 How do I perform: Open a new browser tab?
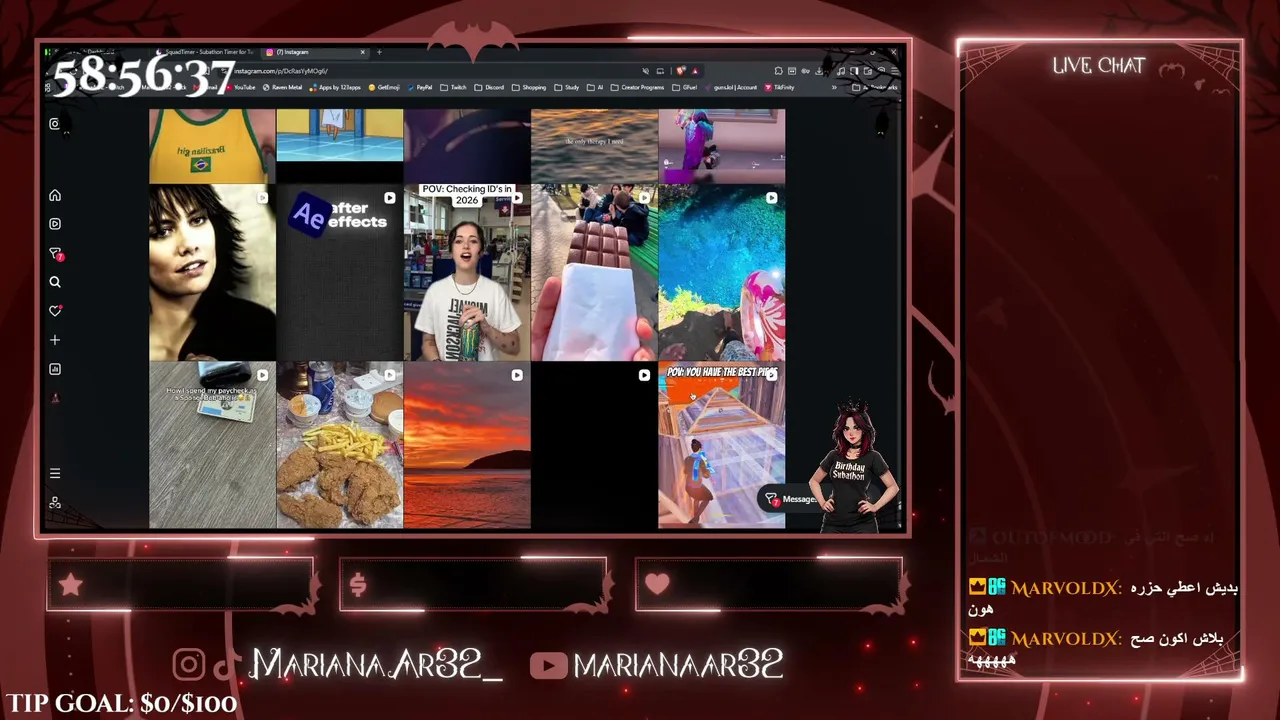point(379,52)
